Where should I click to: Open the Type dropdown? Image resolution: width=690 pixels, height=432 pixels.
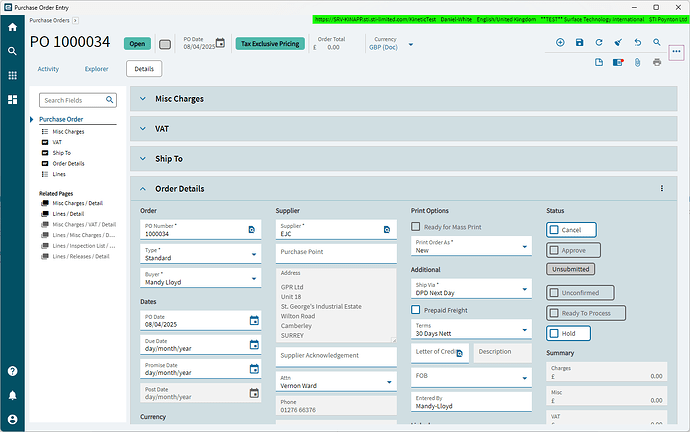254,254
